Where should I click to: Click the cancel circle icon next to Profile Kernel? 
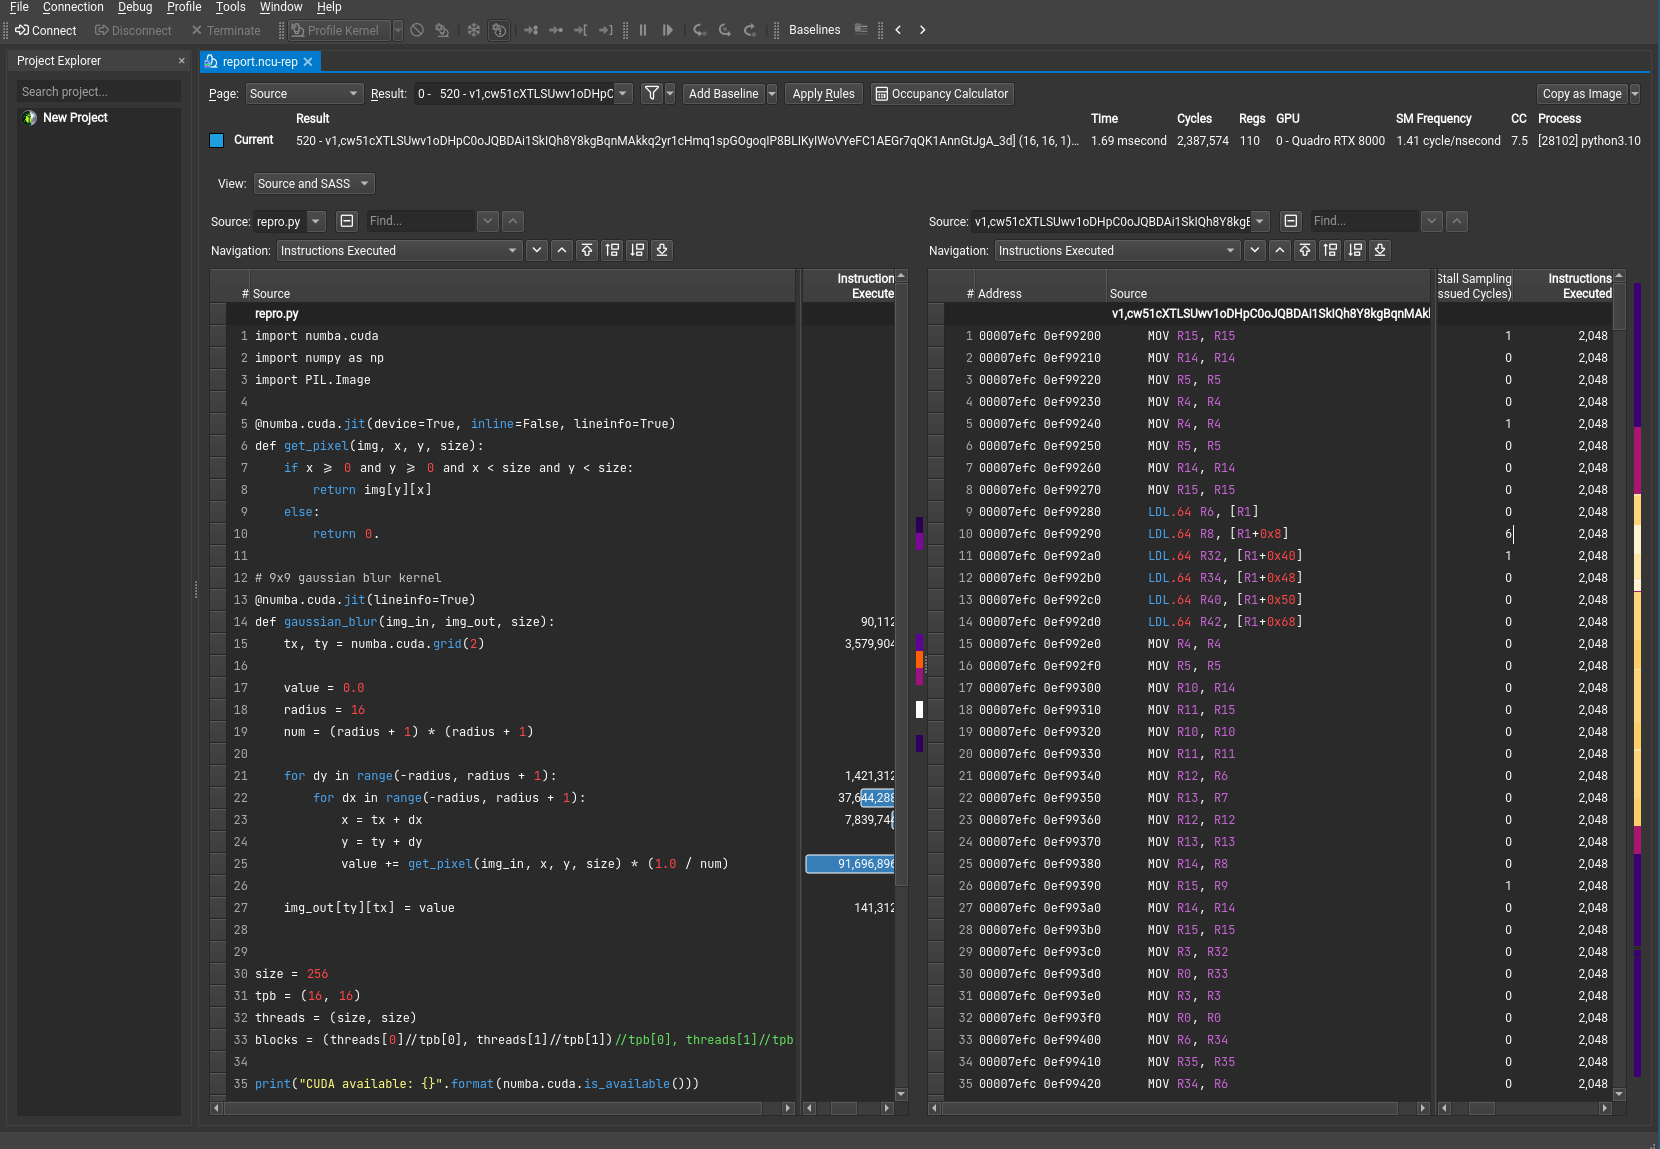417,30
